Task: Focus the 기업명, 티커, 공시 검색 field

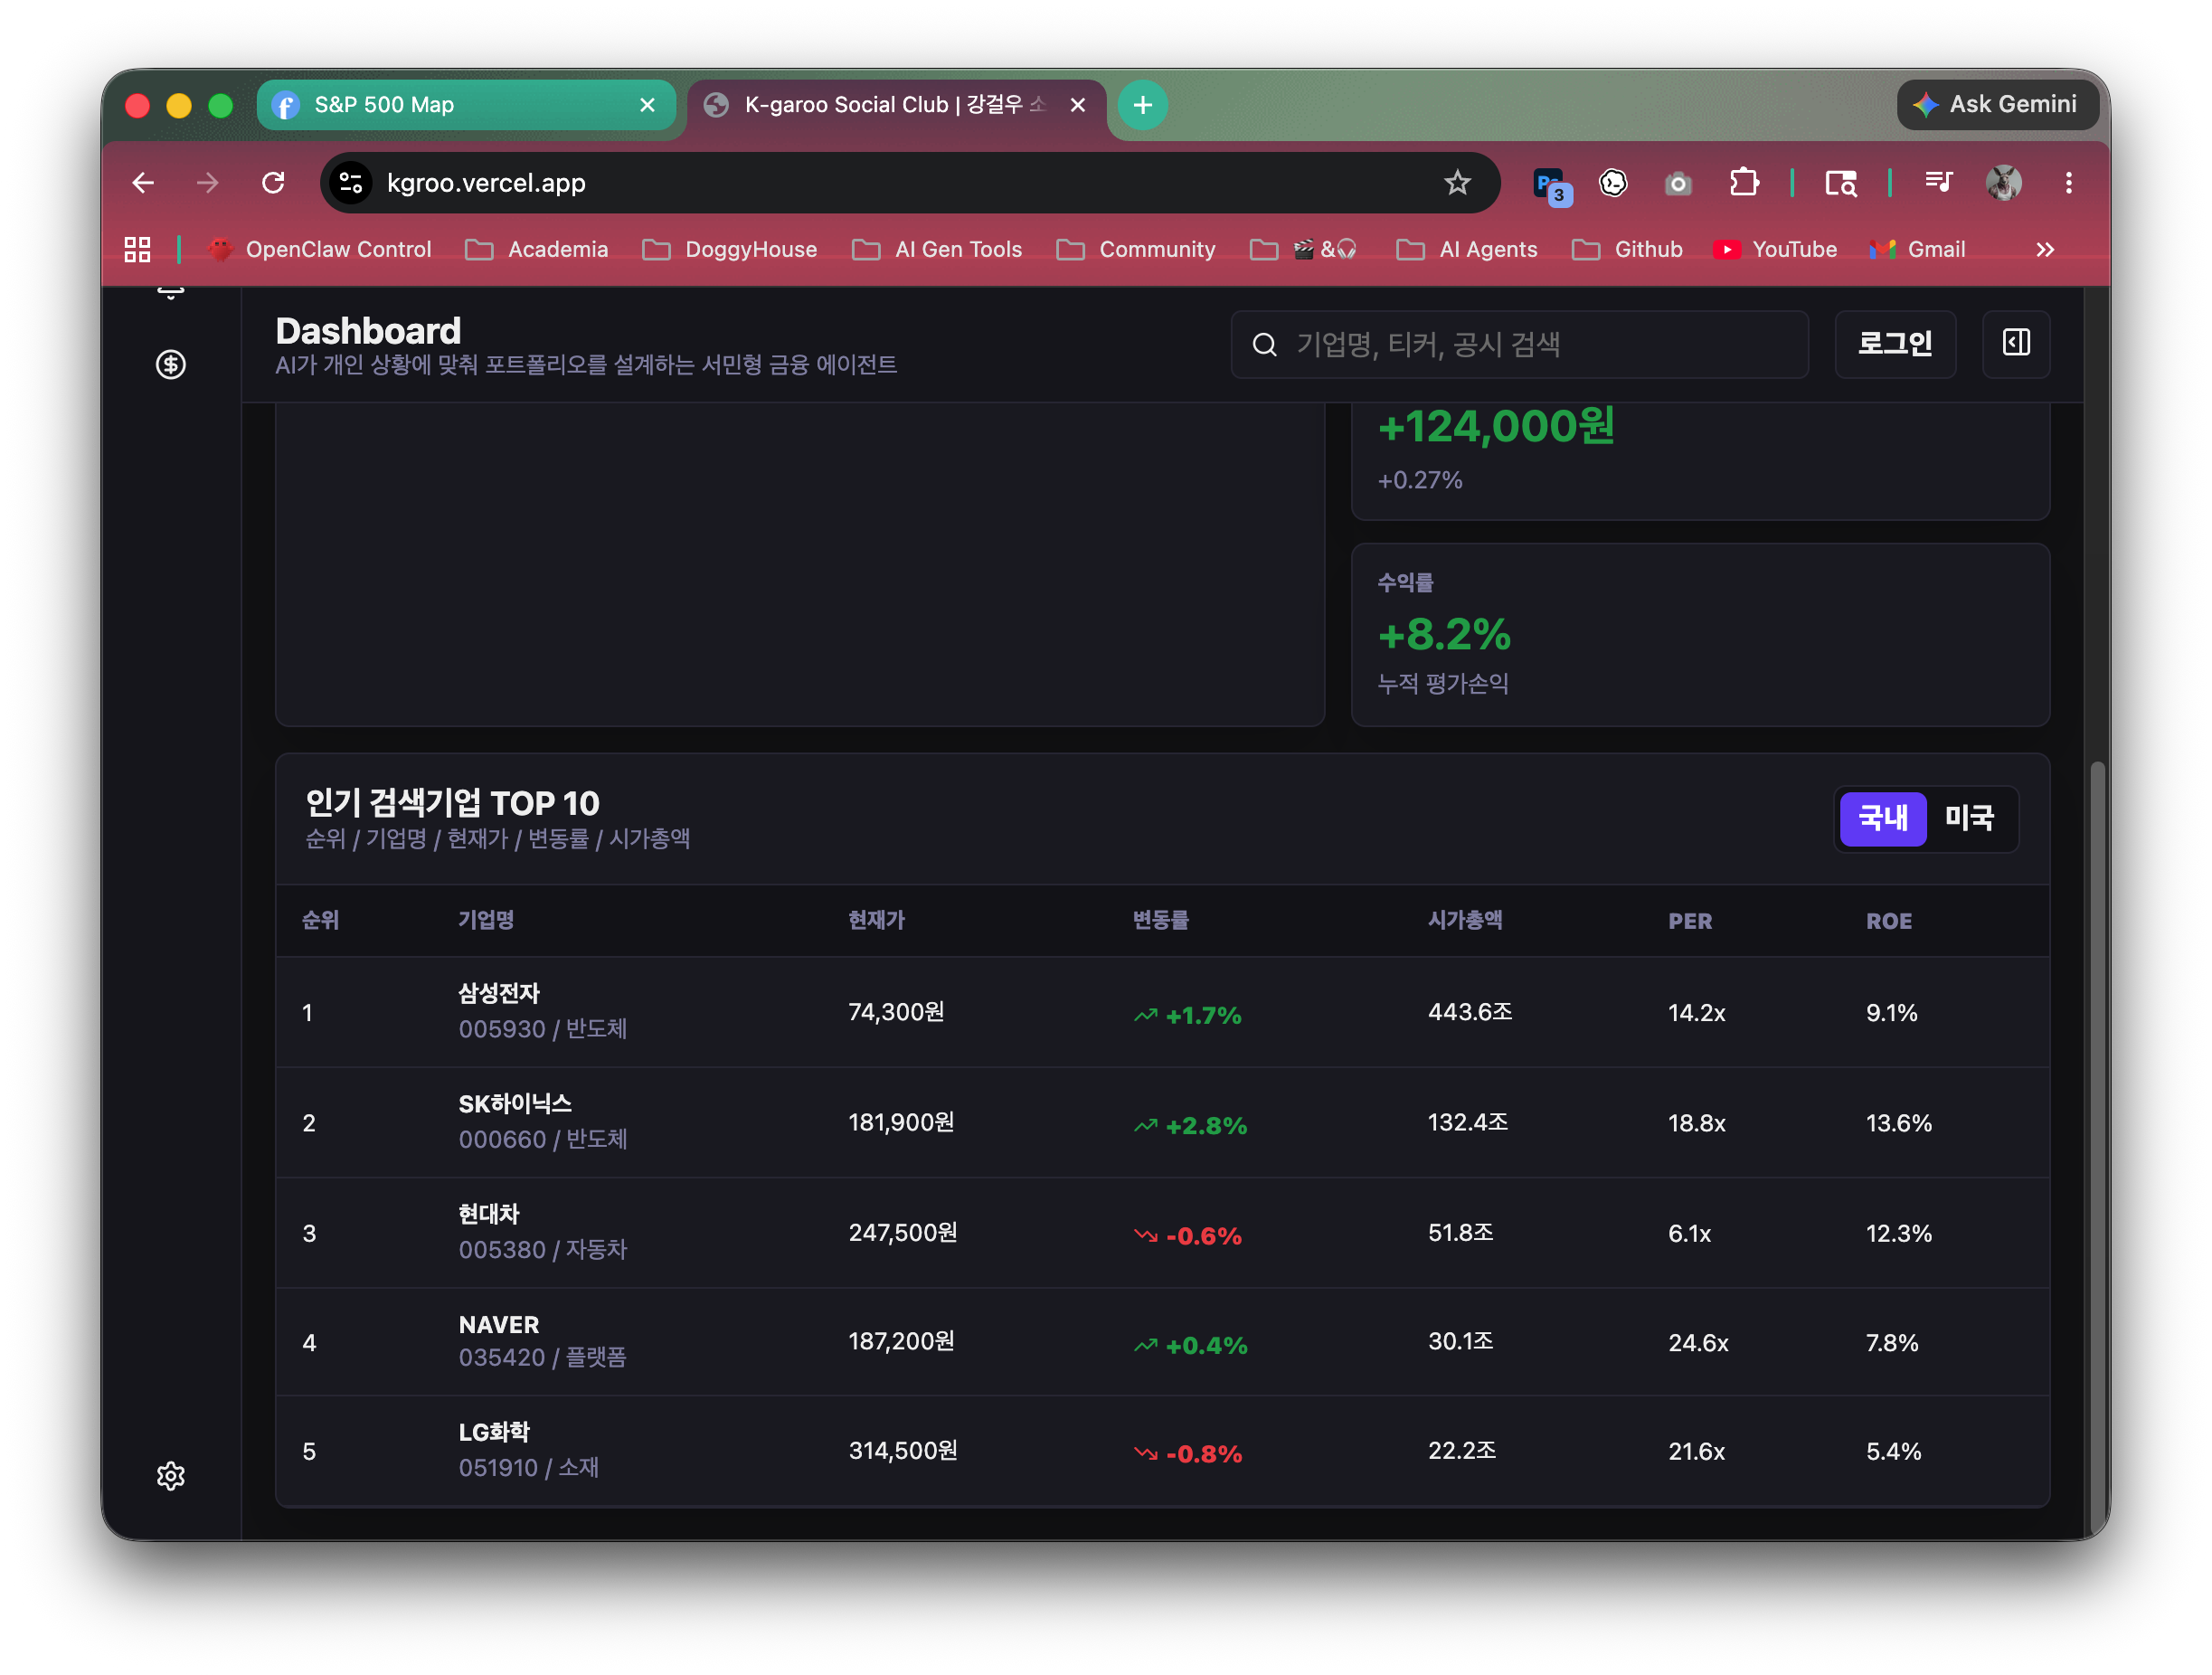Action: point(1519,345)
